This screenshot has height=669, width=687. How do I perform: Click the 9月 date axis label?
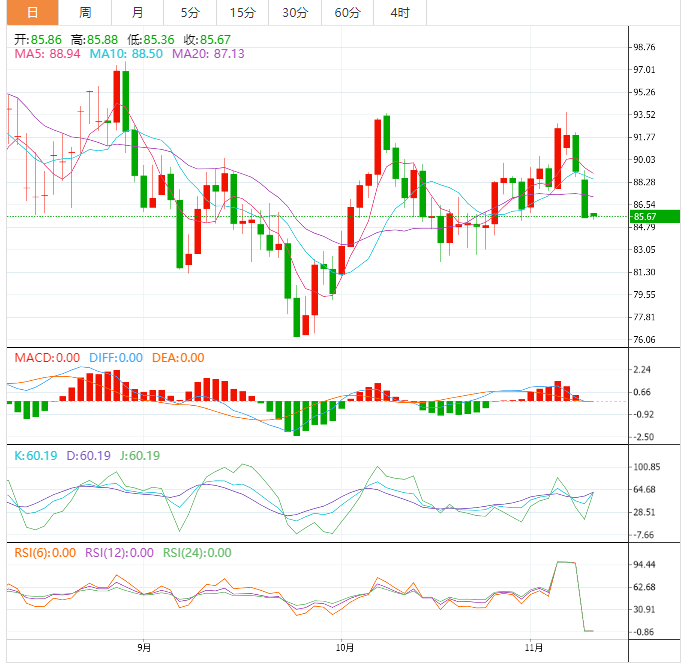point(144,648)
